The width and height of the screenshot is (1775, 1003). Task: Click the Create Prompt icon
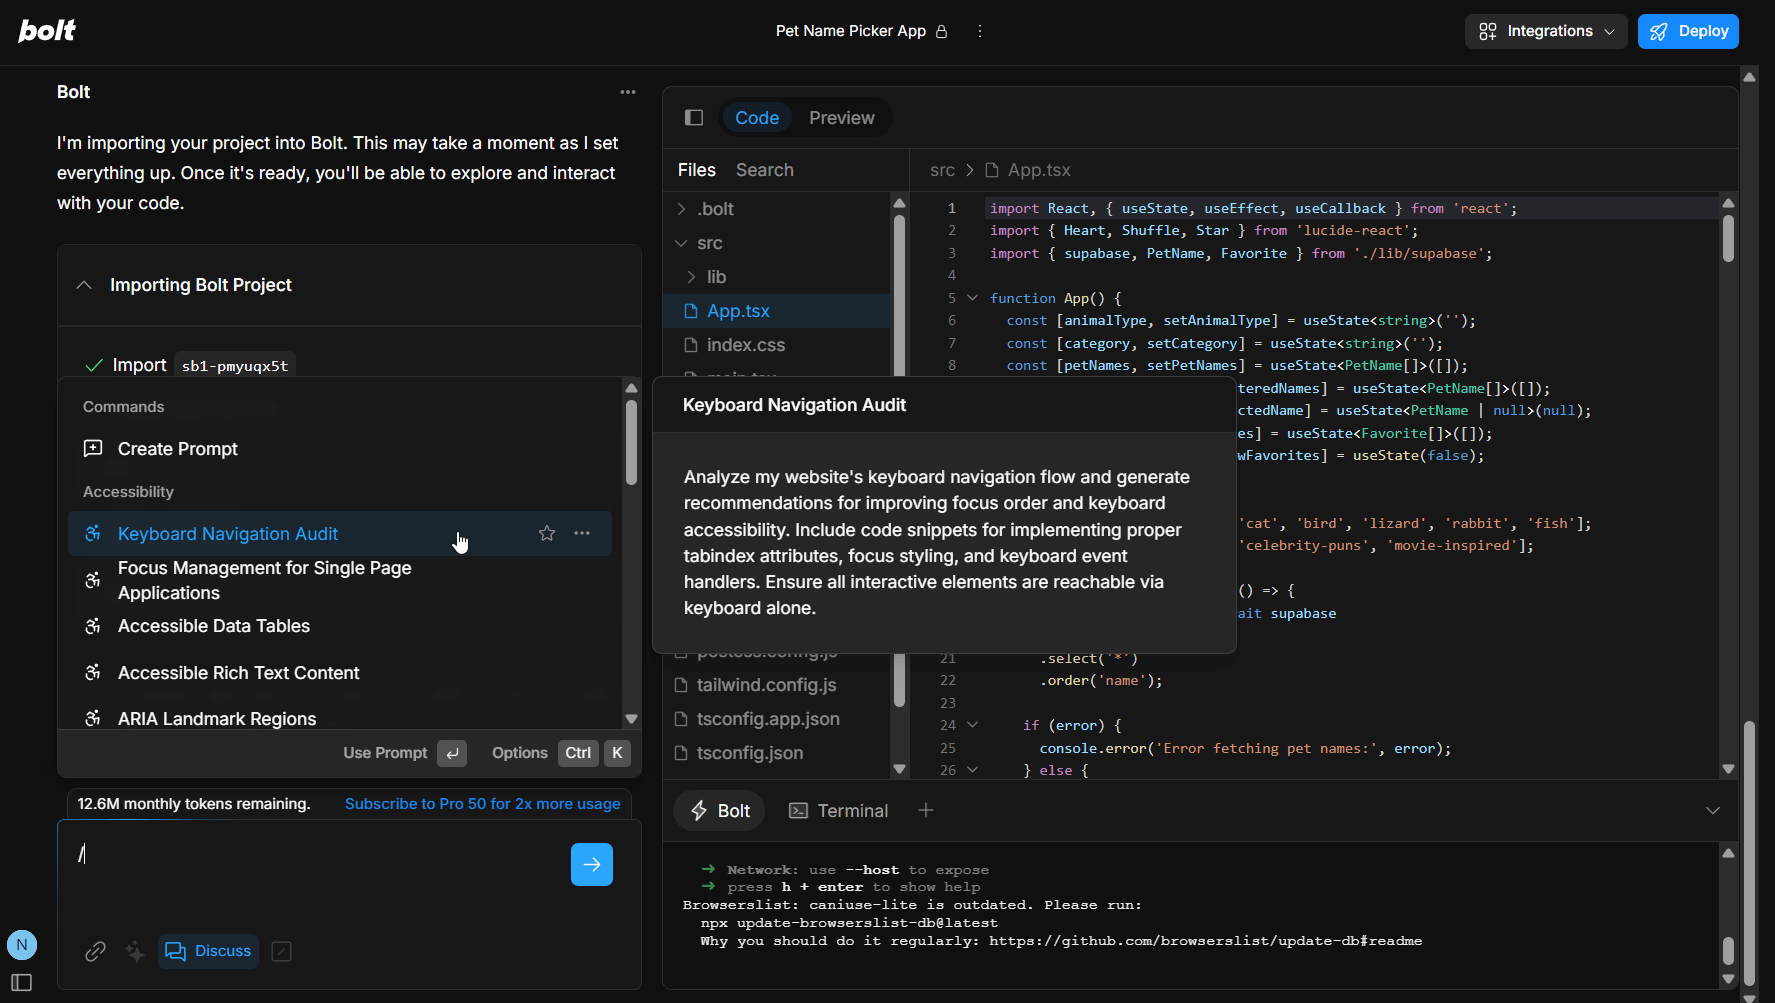click(92, 448)
